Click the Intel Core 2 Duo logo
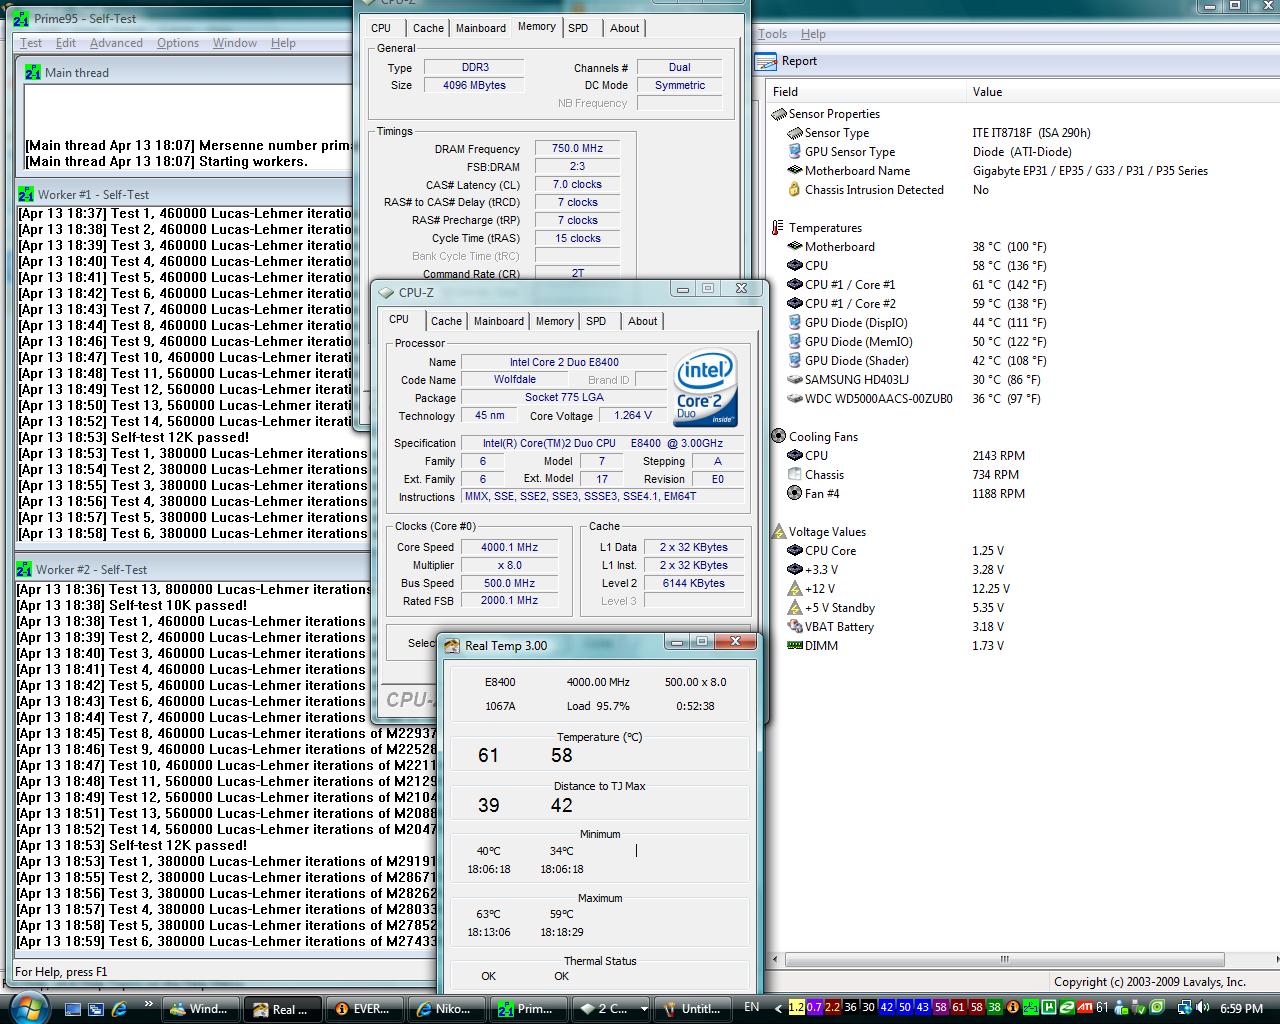Image resolution: width=1280 pixels, height=1024 pixels. (x=706, y=387)
